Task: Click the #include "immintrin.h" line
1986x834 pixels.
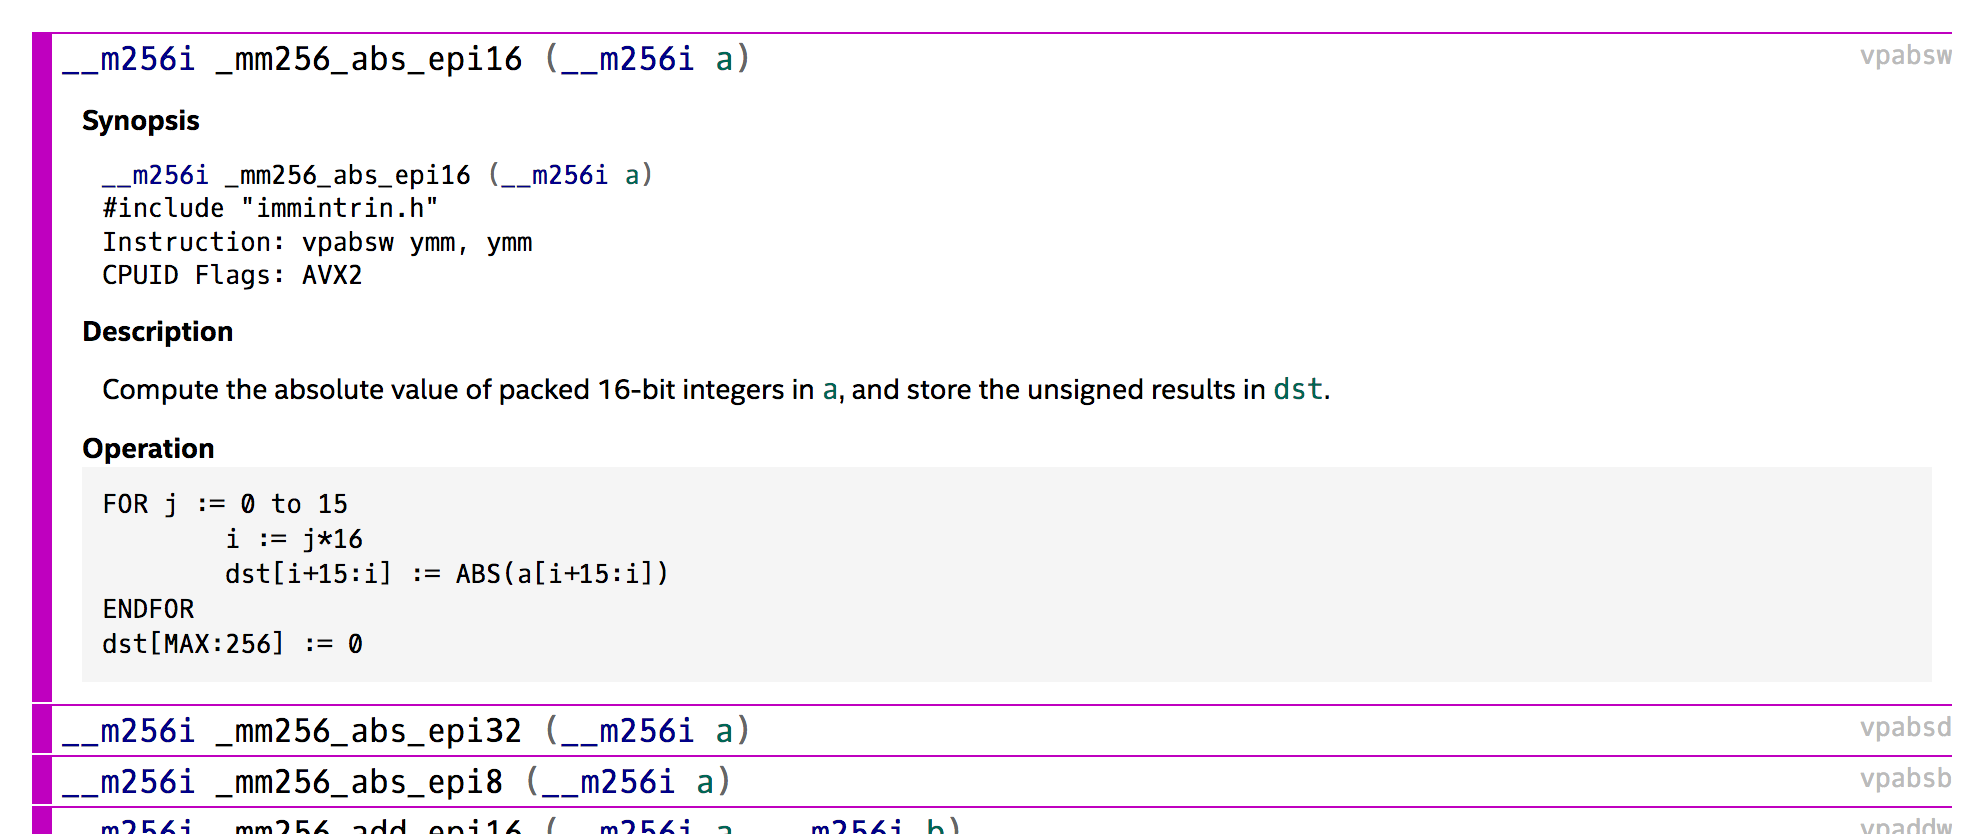Action: 270,209
